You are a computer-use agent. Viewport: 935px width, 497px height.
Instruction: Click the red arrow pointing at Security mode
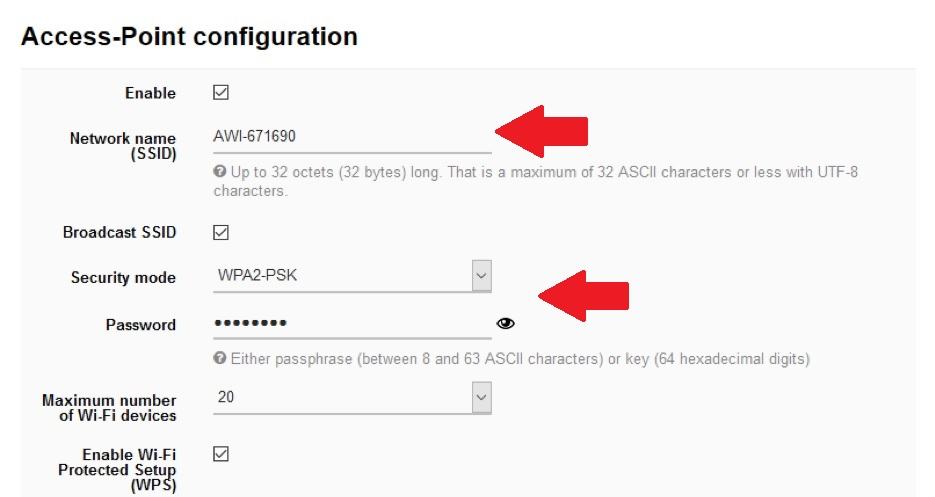coord(584,295)
